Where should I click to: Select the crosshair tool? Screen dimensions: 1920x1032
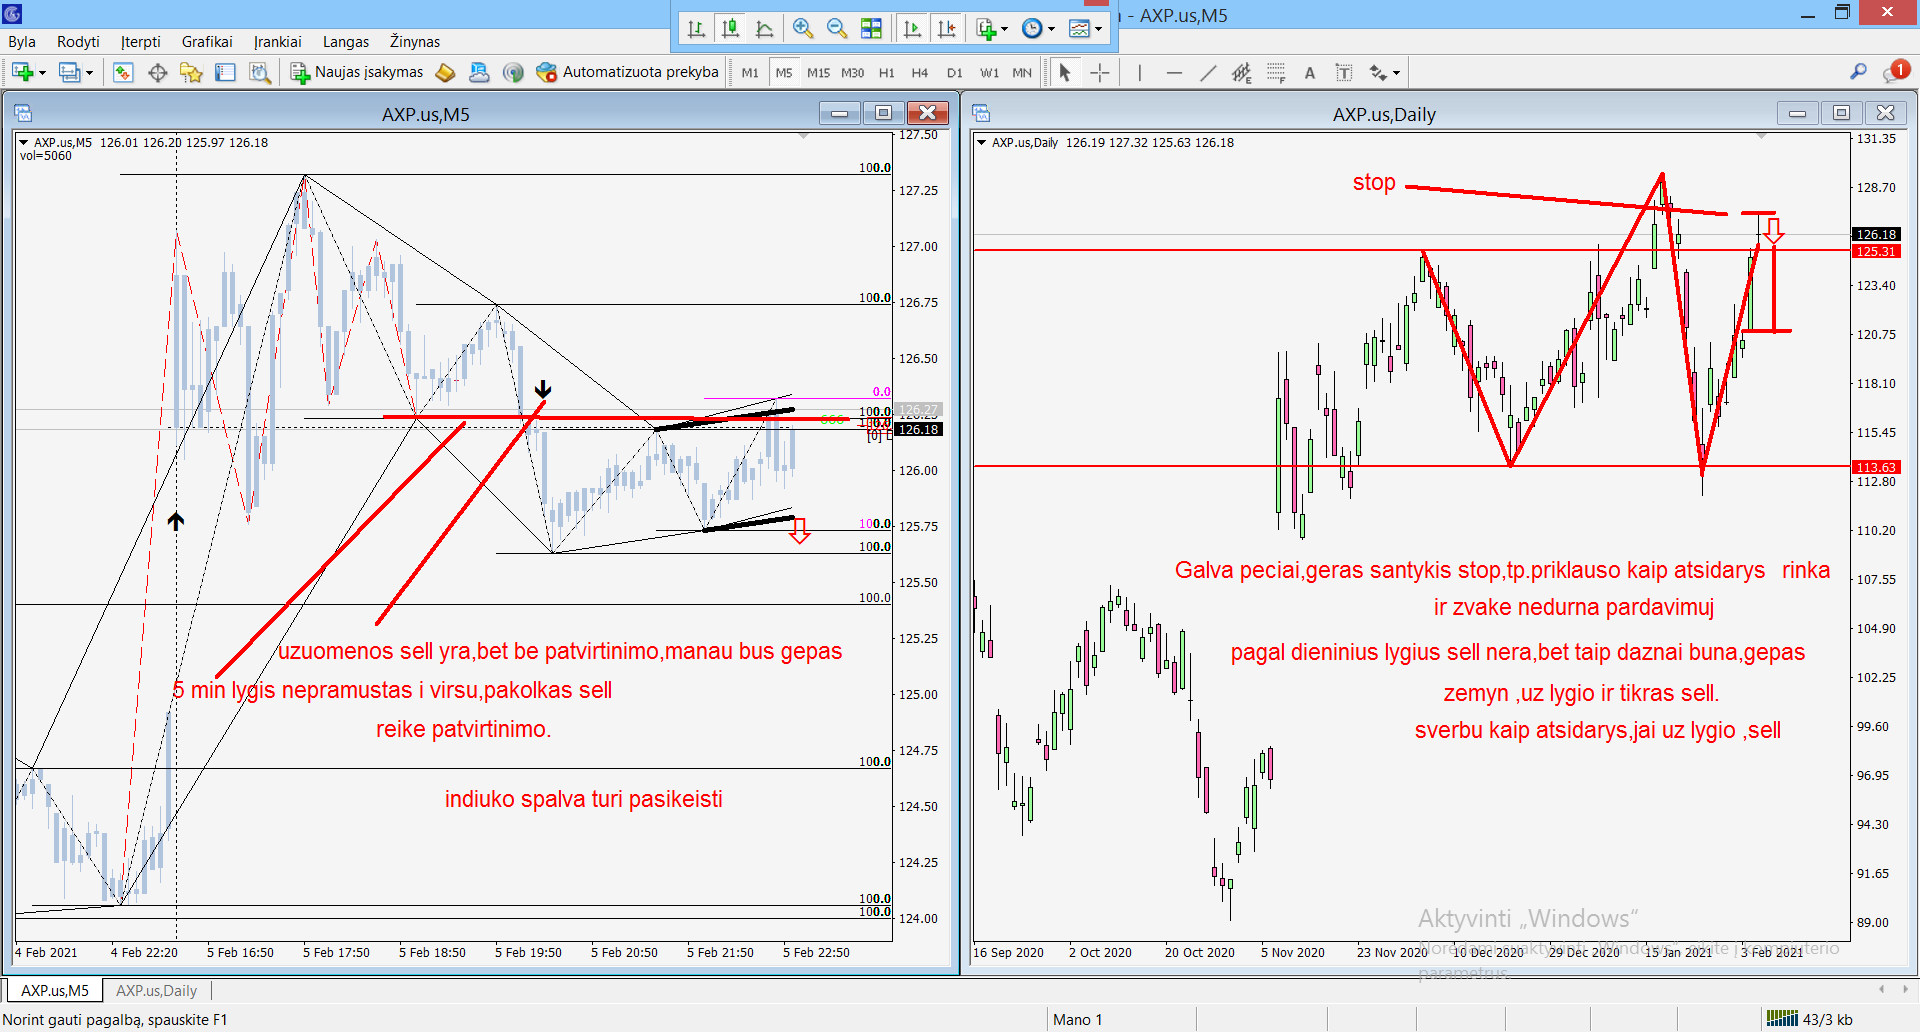pos(1100,72)
